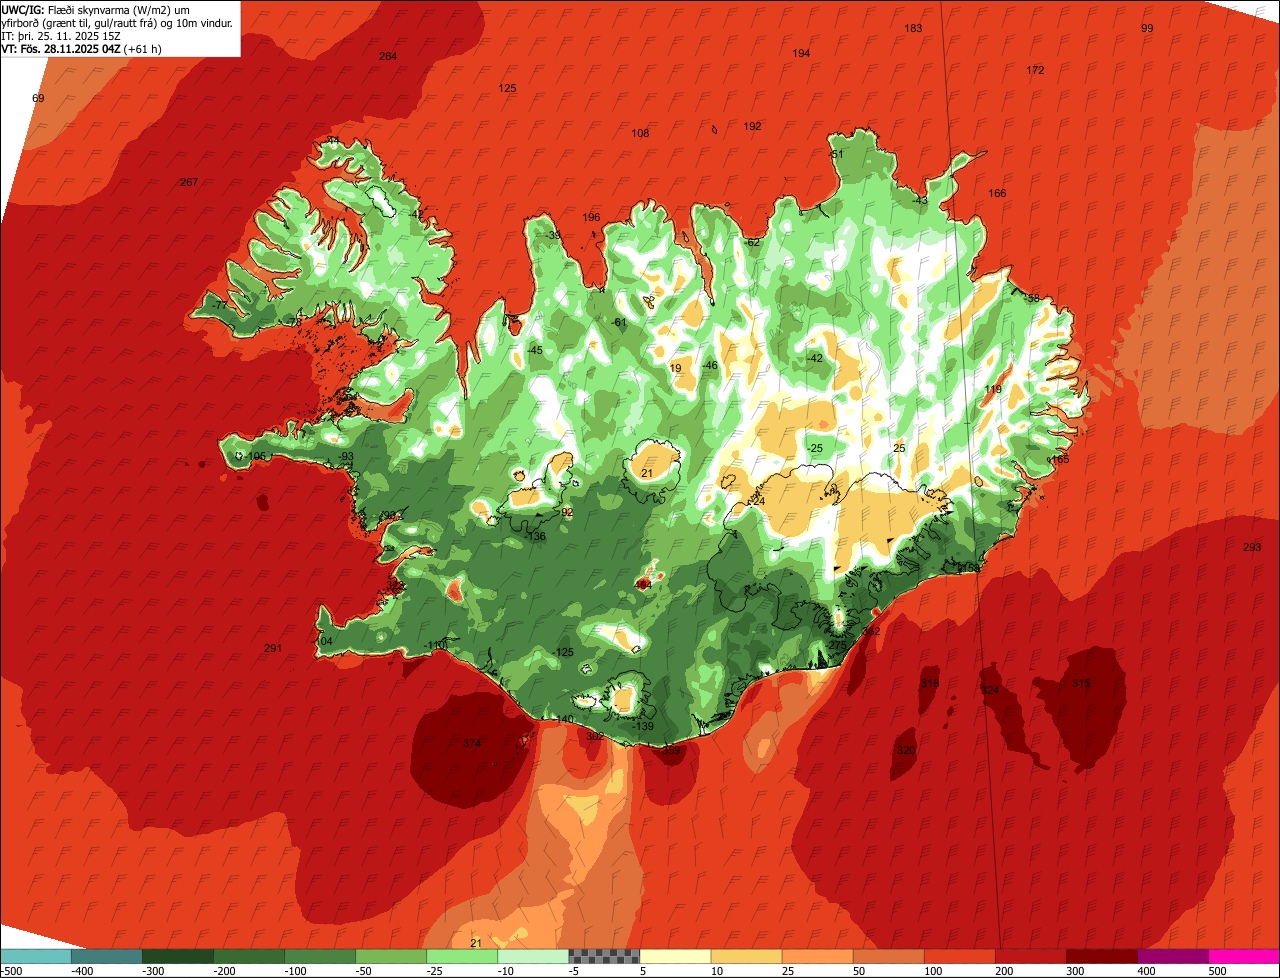
Task: Select the legend swatch between 100 and 200
Action: (959, 956)
